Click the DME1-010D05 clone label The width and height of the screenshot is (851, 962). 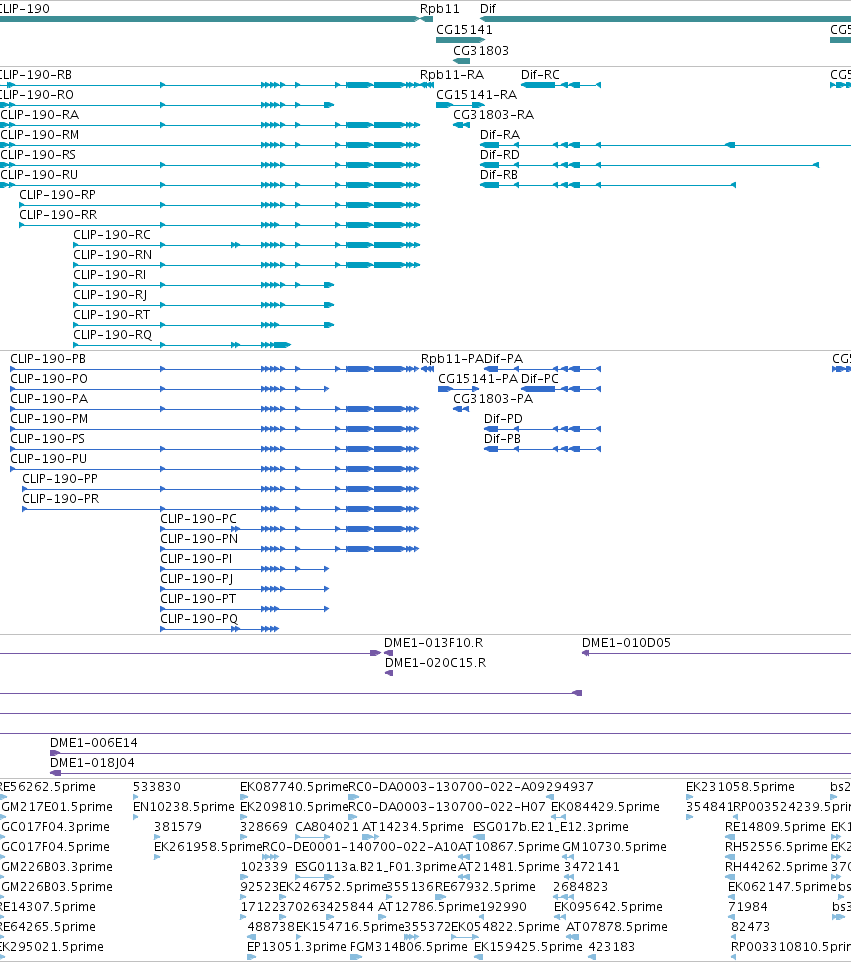coord(626,642)
